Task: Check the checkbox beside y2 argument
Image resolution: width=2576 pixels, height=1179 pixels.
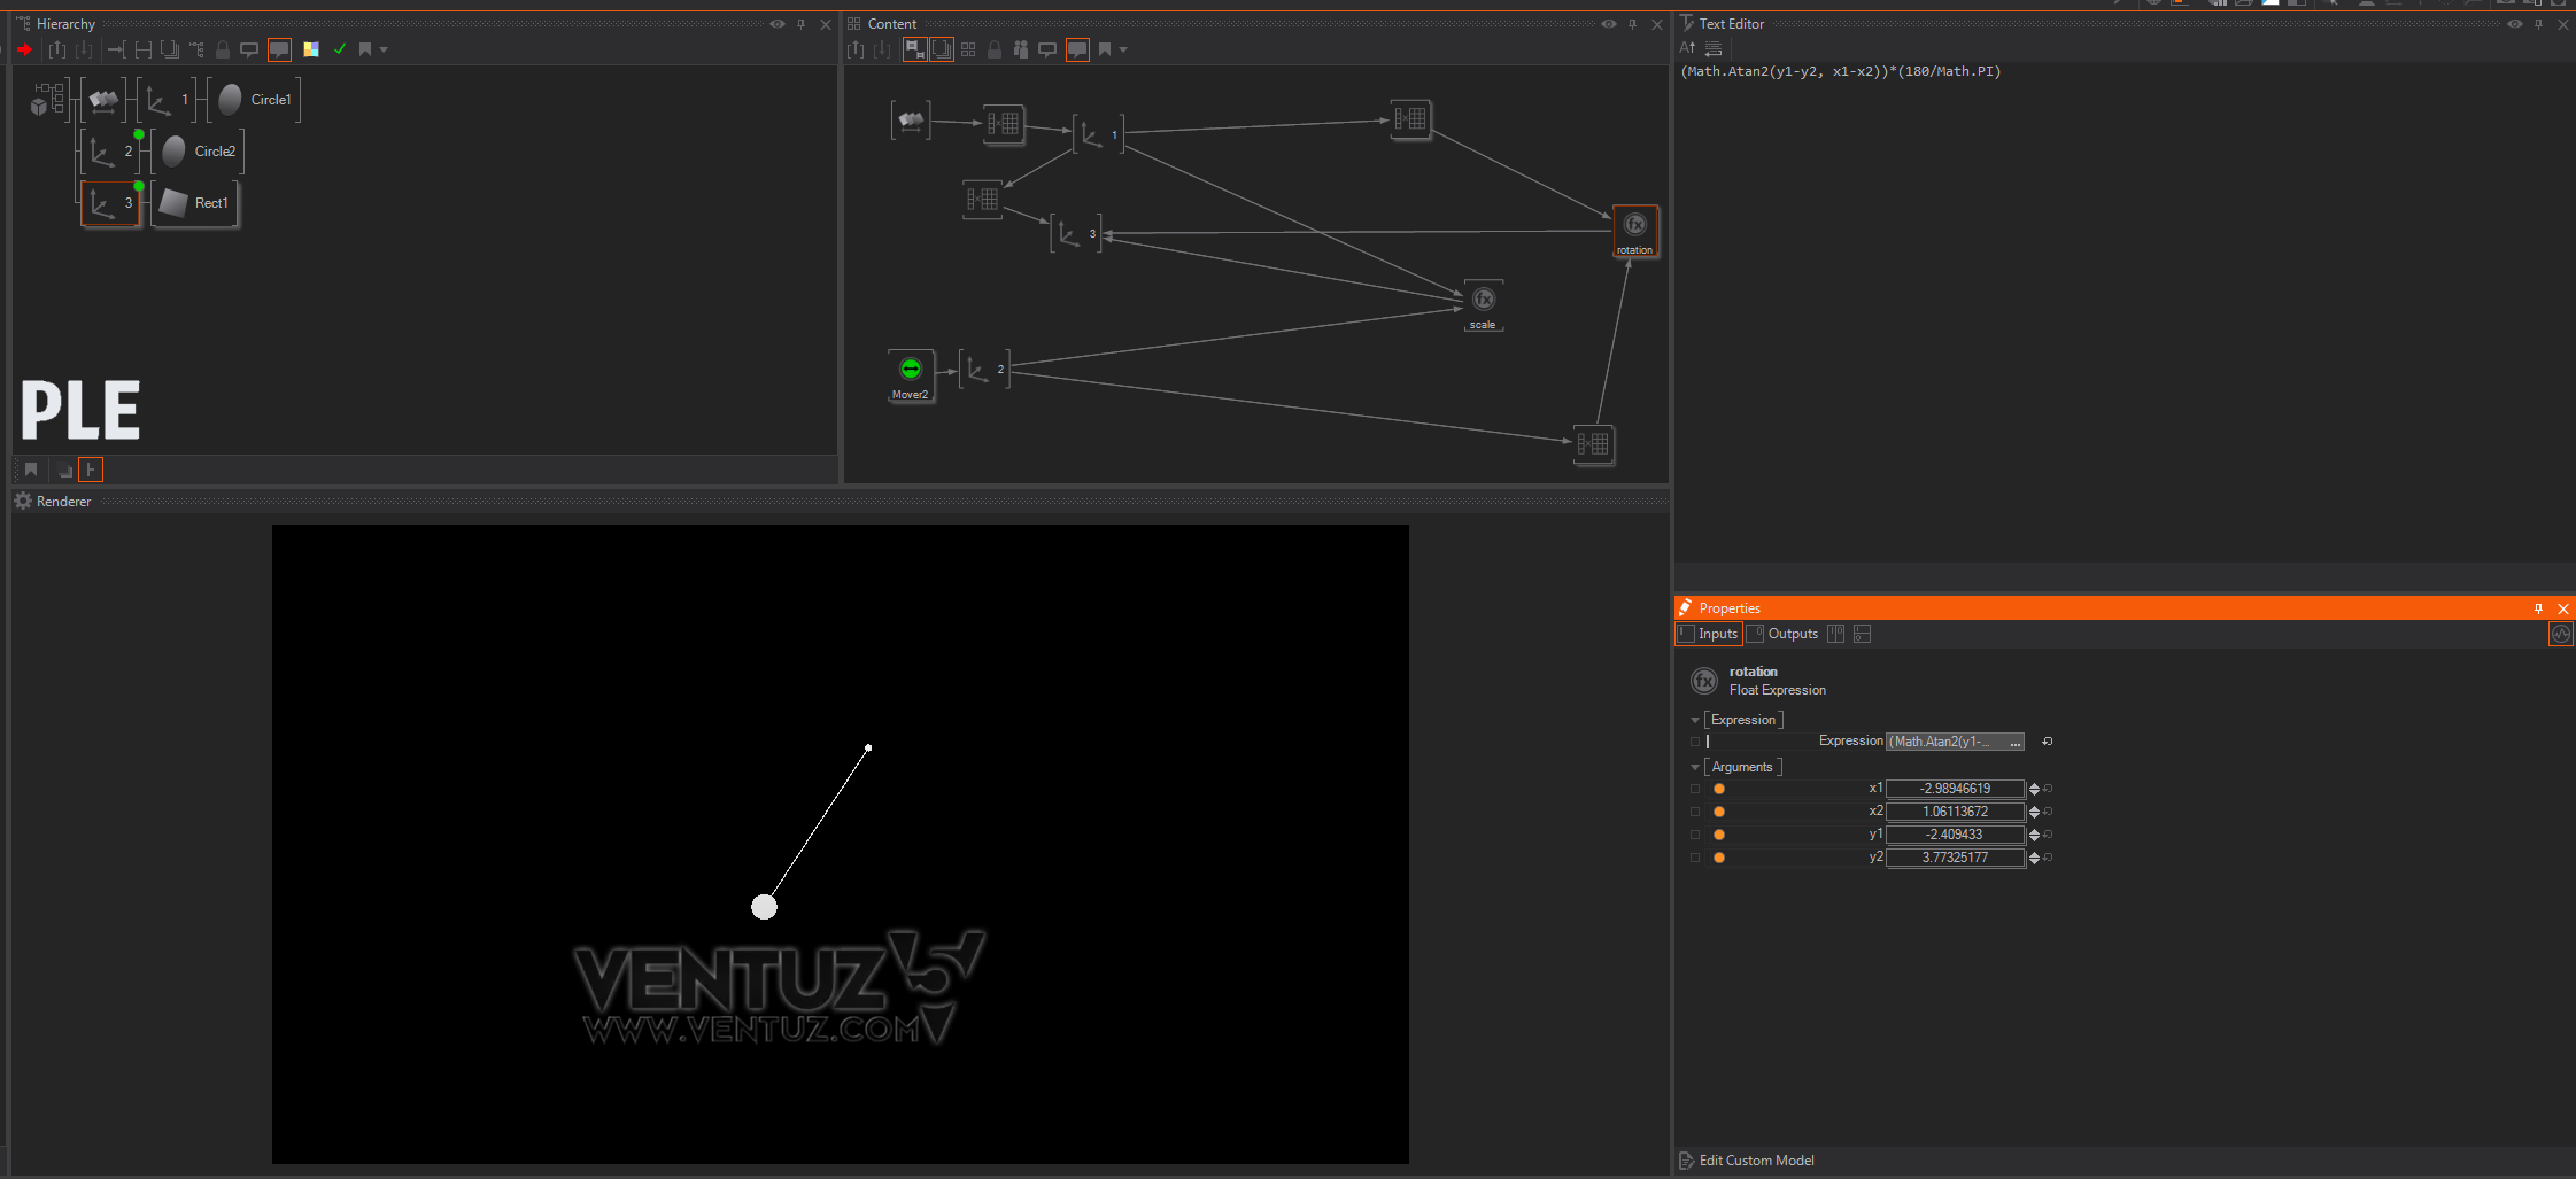Action: (1694, 858)
